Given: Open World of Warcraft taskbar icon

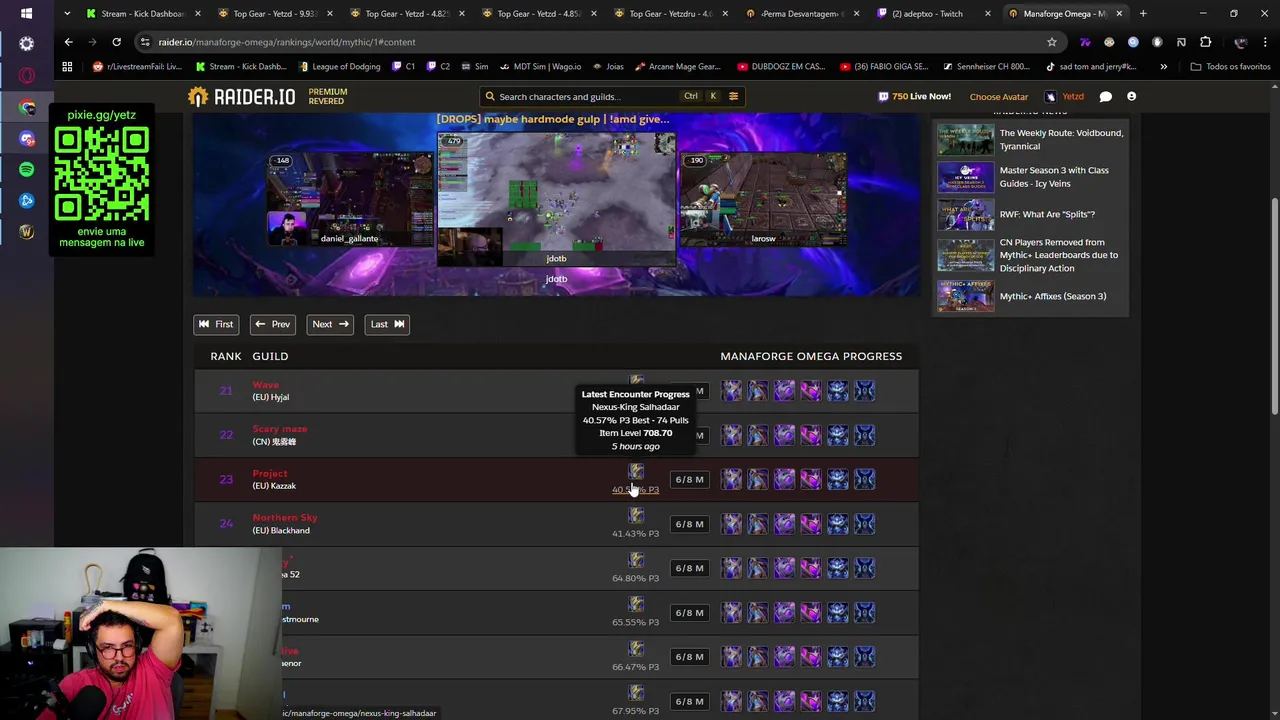Looking at the screenshot, I should 26,232.
